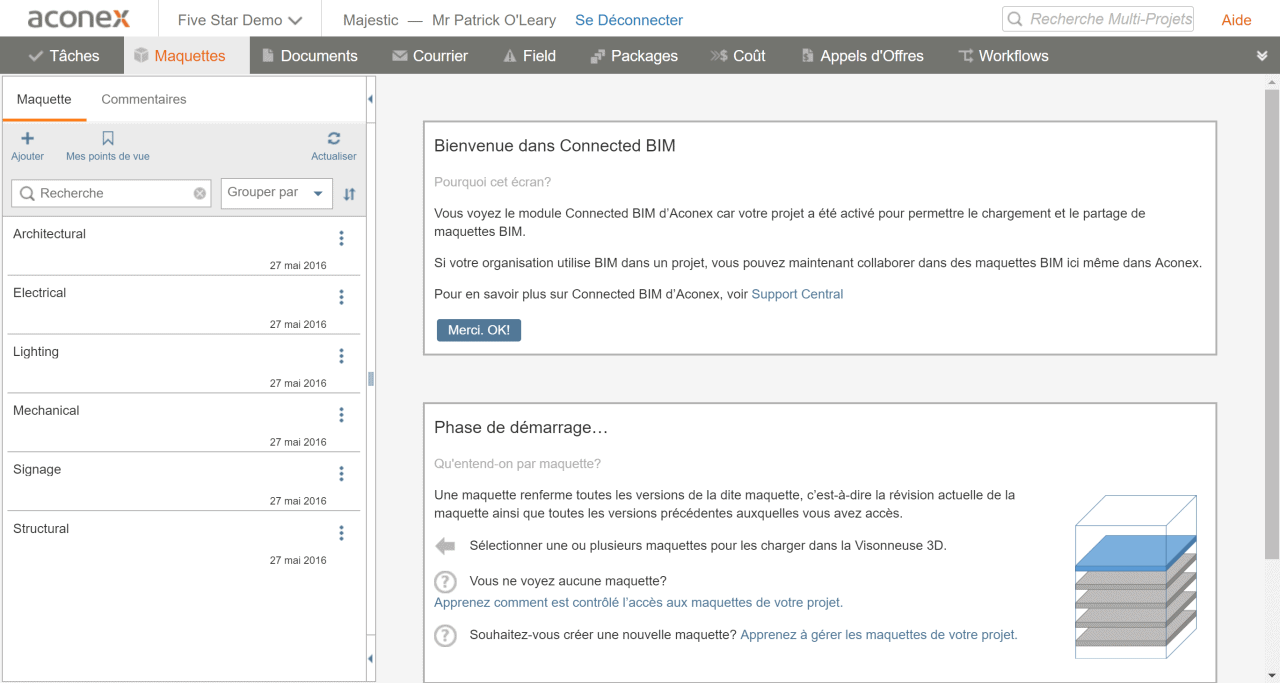Collapse side panel with the upper arrow
Screen dimensions: 1280x683
coord(371,99)
